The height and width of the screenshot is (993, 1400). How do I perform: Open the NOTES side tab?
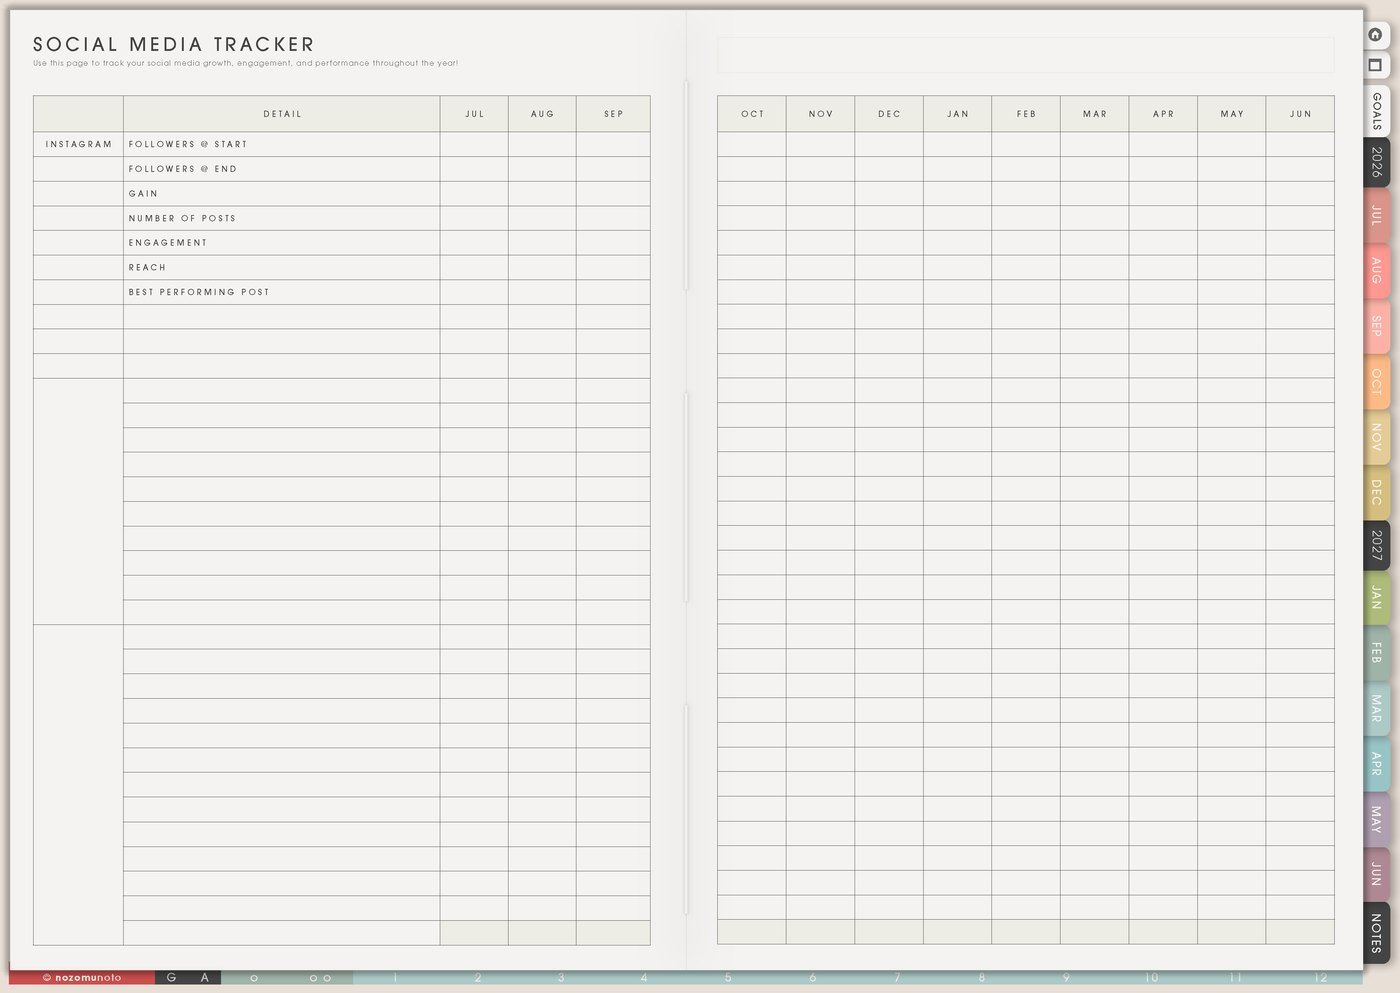tap(1376, 933)
